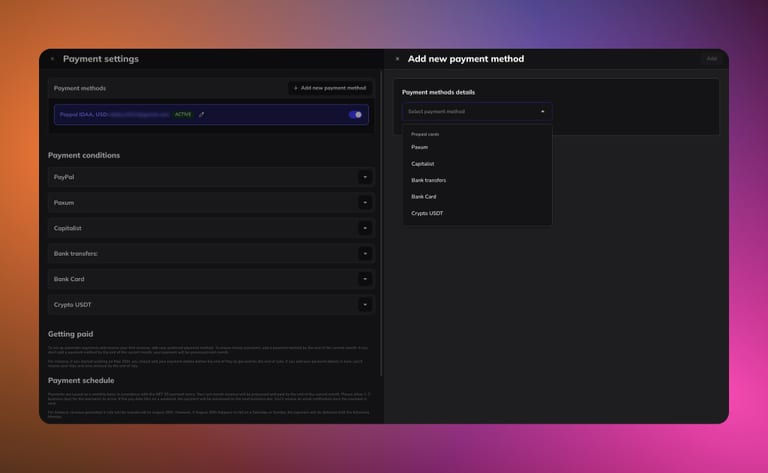Click the Getting paid heading
Image resolution: width=768 pixels, height=473 pixels.
point(71,334)
